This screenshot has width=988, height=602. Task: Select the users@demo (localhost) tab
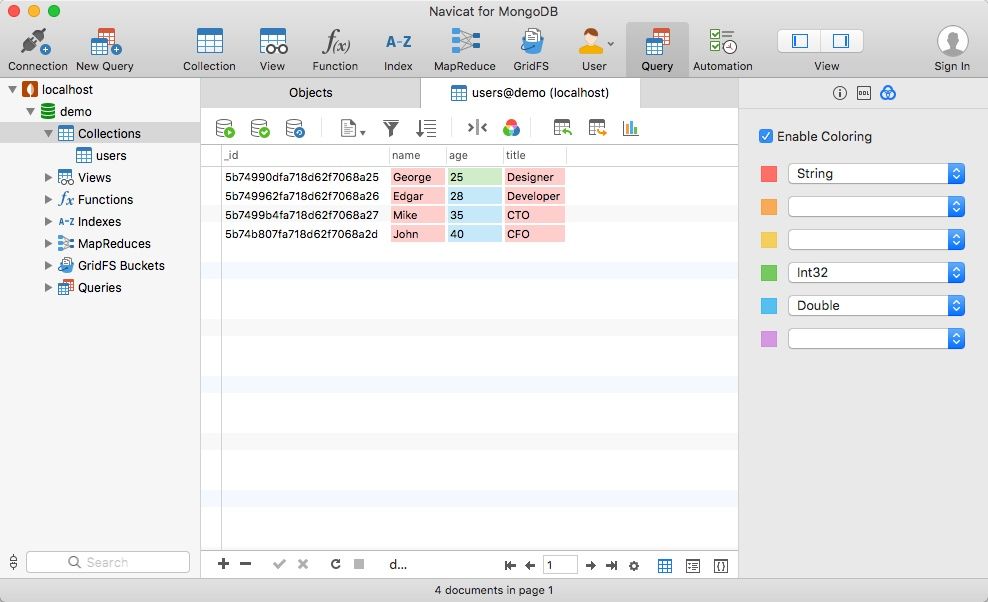pyautogui.click(x=530, y=93)
